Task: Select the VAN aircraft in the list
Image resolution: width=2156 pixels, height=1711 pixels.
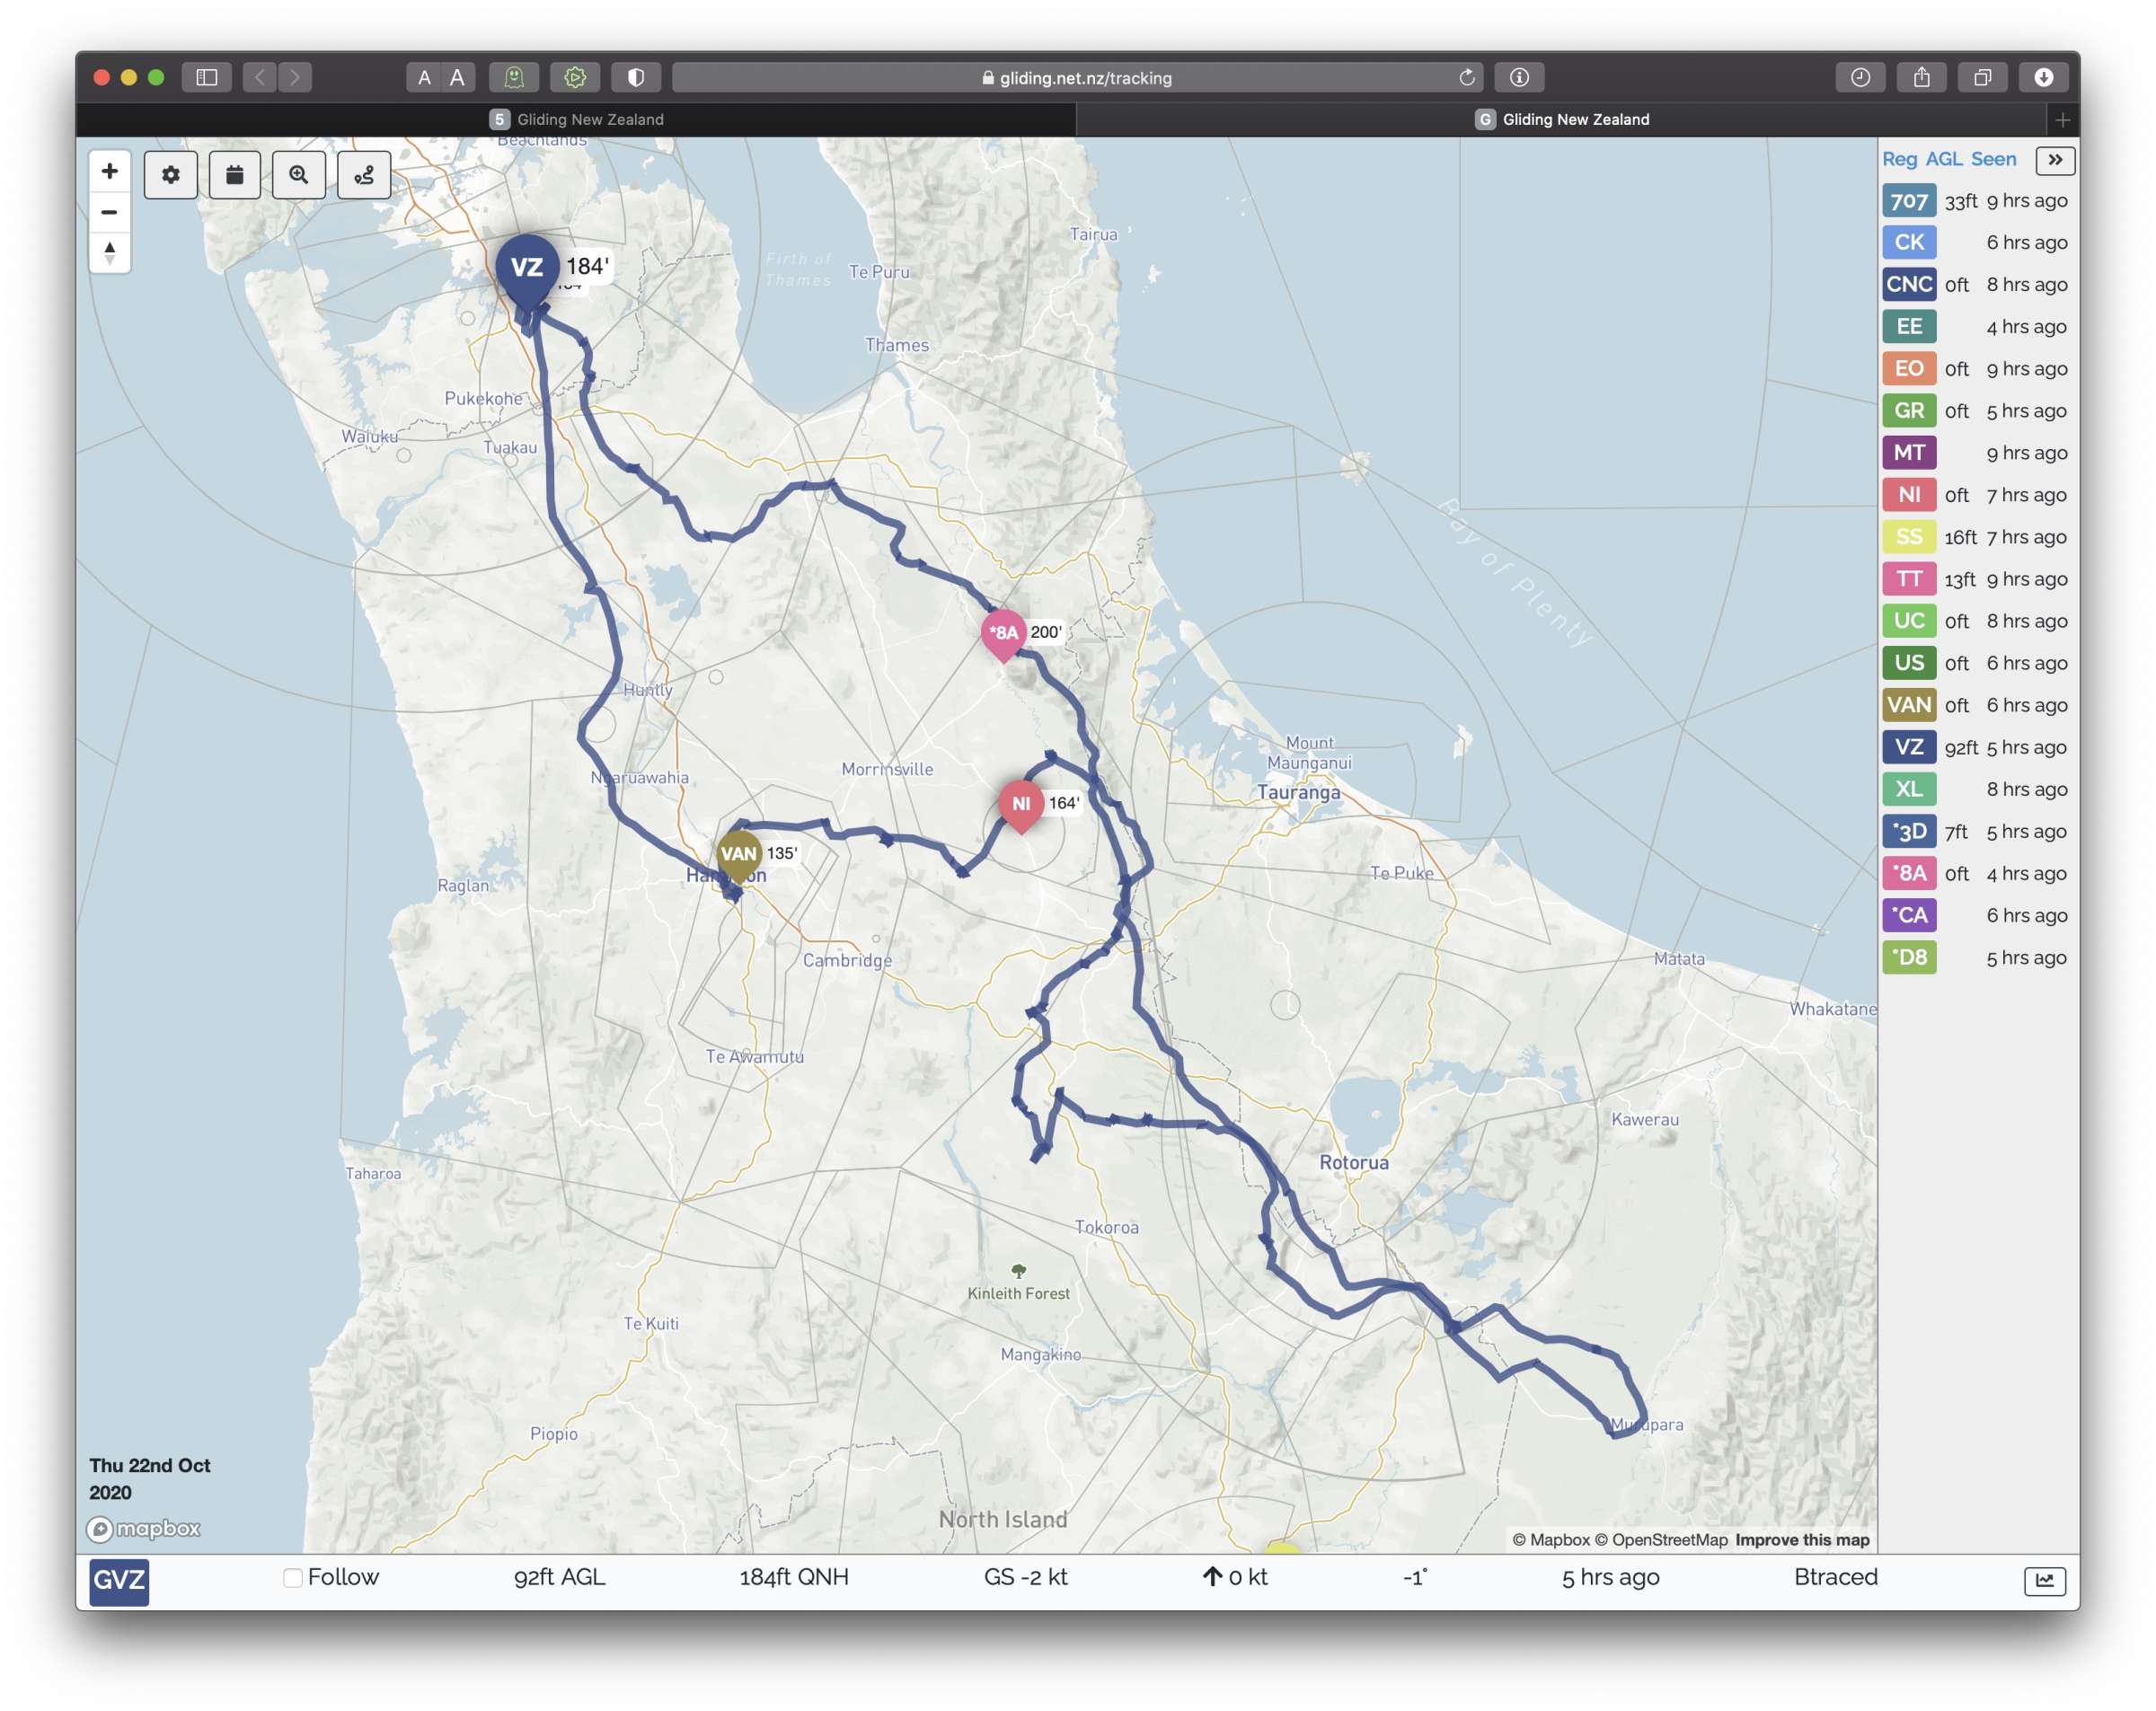Action: coord(1909,705)
